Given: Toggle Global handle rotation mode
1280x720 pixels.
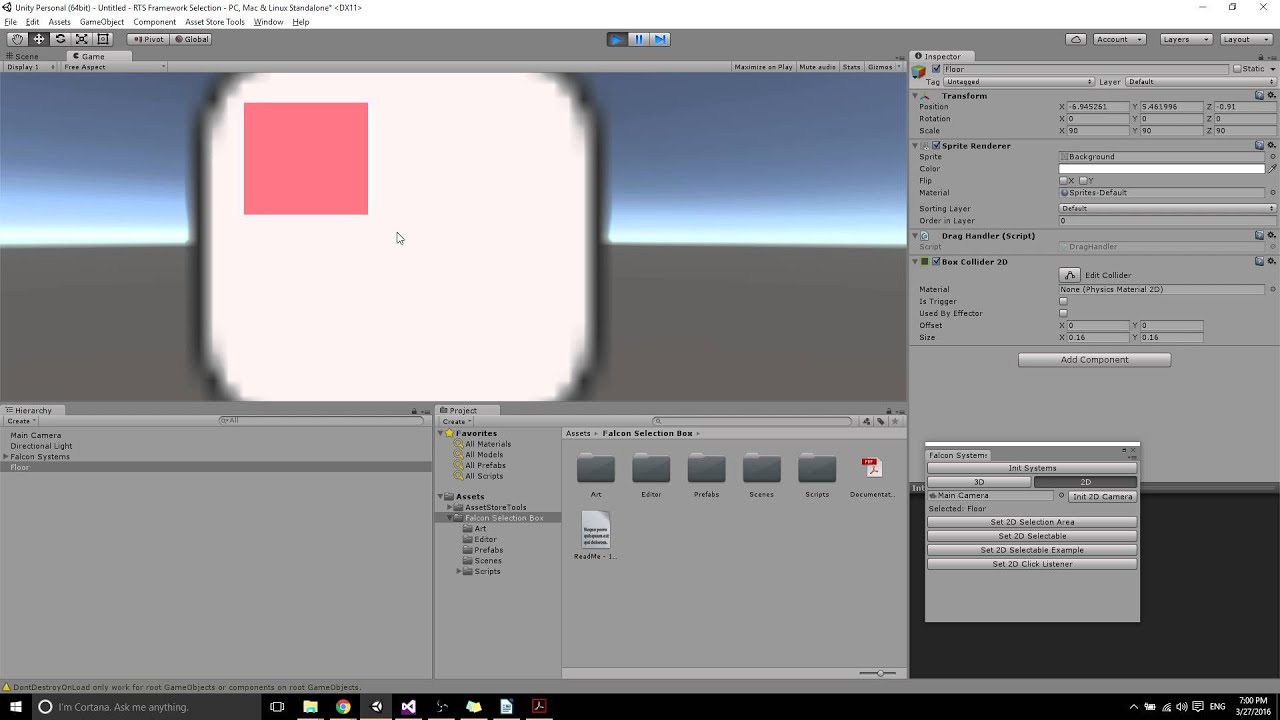Looking at the screenshot, I should pyautogui.click(x=191, y=39).
